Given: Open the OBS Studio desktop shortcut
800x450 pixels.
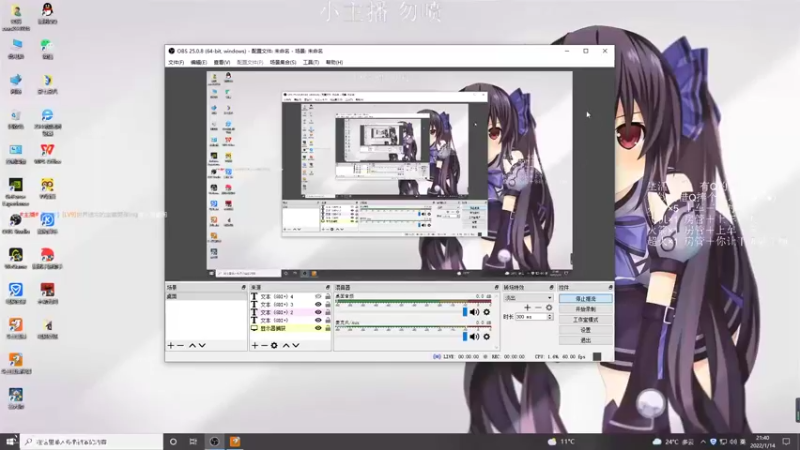Looking at the screenshot, I should click(x=15, y=223).
